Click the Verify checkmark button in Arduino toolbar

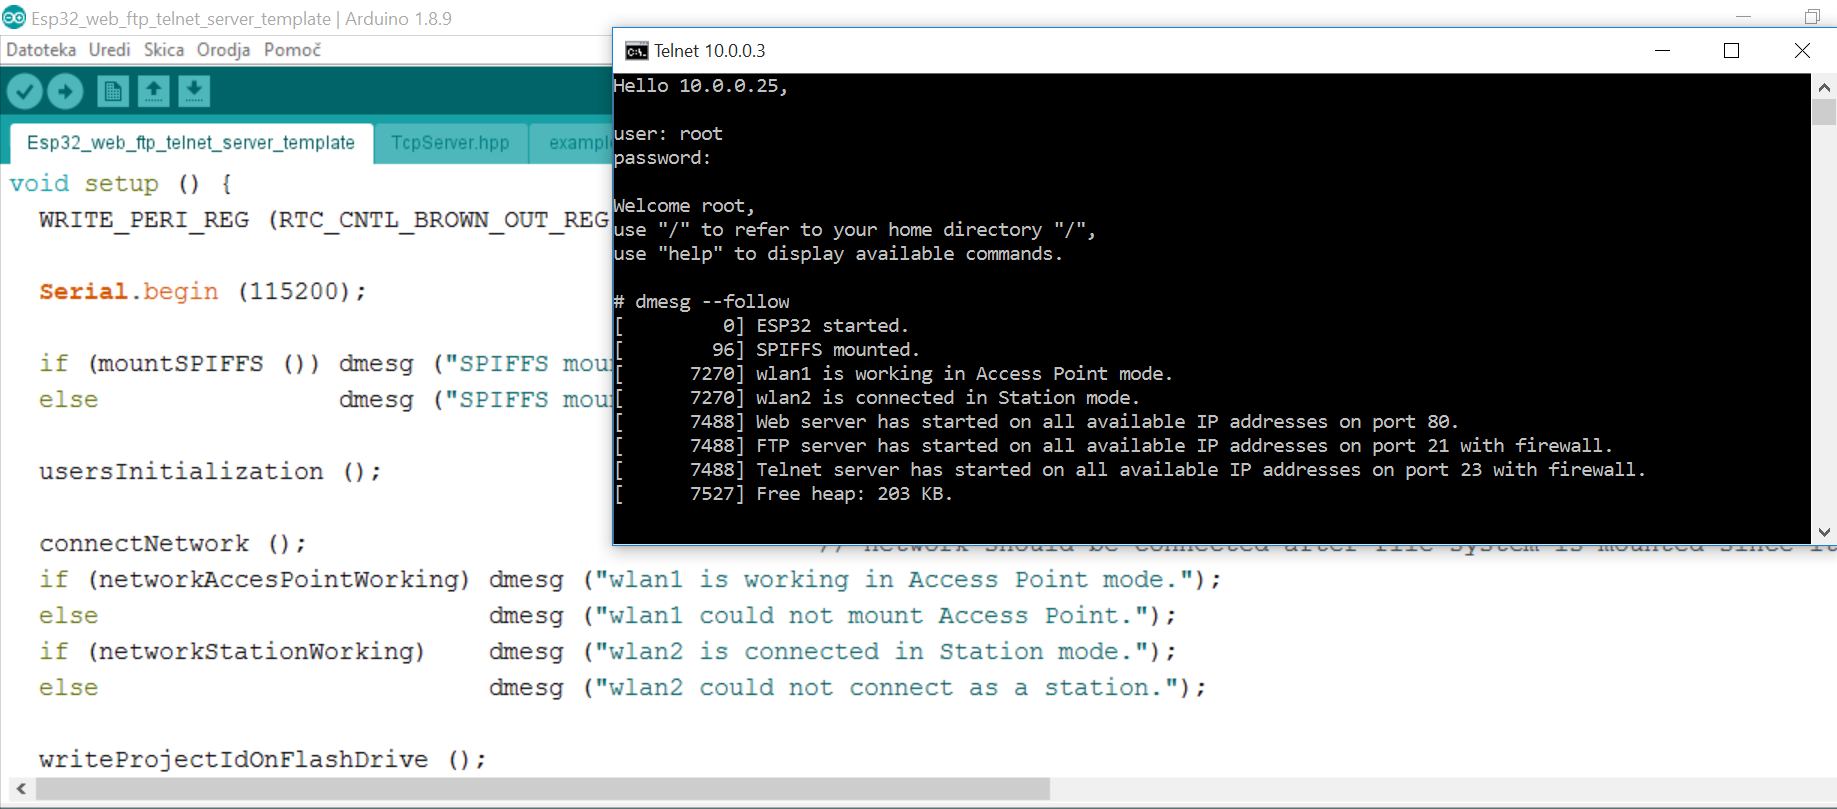[24, 92]
